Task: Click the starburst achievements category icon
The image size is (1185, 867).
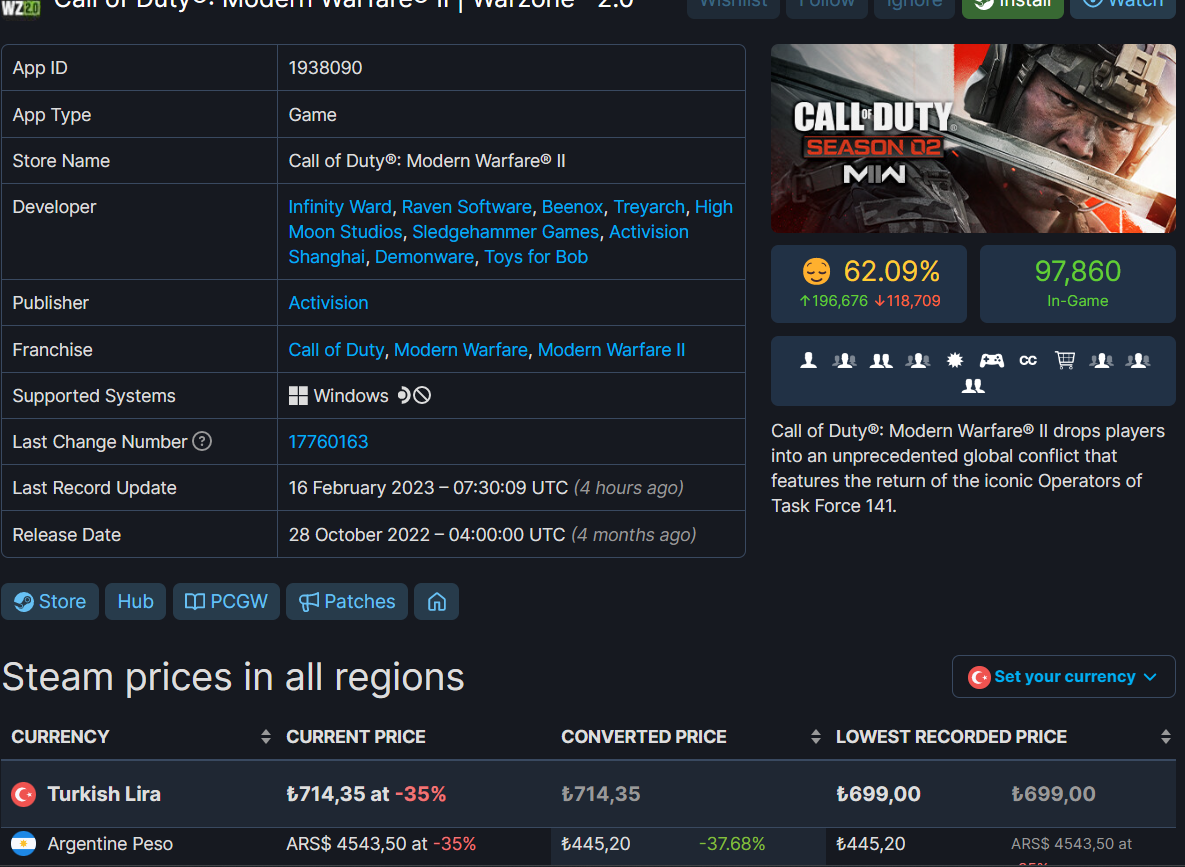Action: (954, 361)
